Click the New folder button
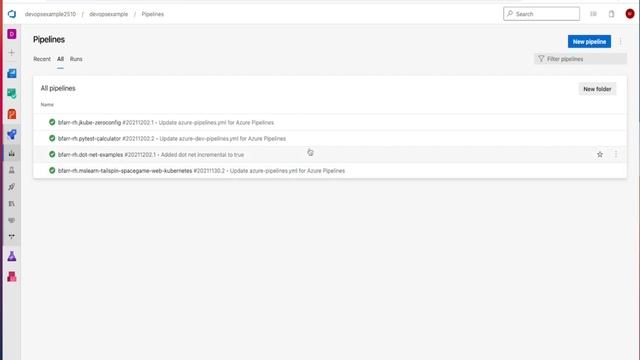 (597, 89)
